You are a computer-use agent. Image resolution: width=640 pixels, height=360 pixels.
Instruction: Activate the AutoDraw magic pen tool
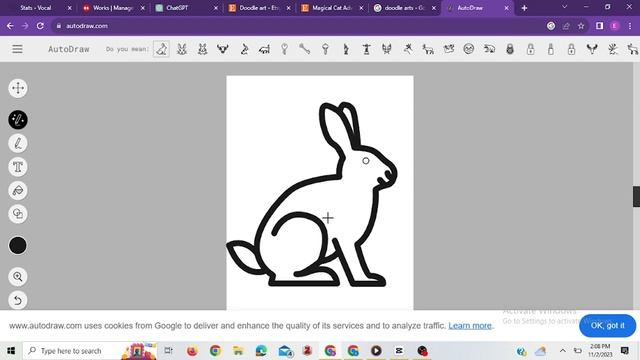click(x=18, y=120)
